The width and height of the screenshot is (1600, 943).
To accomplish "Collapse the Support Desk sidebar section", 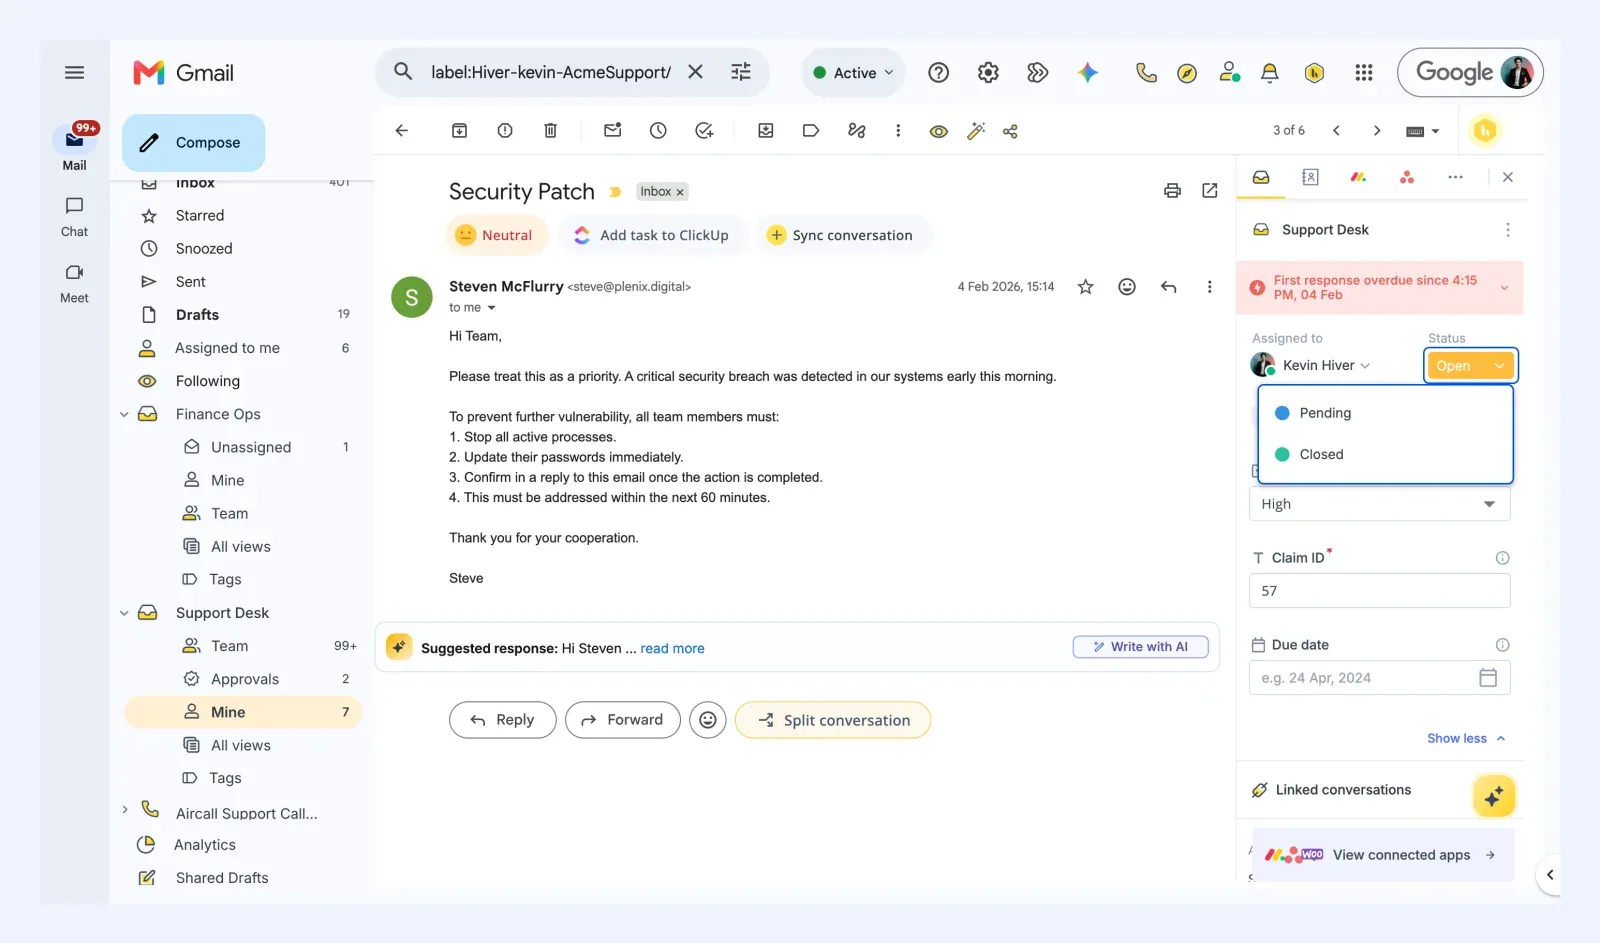I will [124, 613].
